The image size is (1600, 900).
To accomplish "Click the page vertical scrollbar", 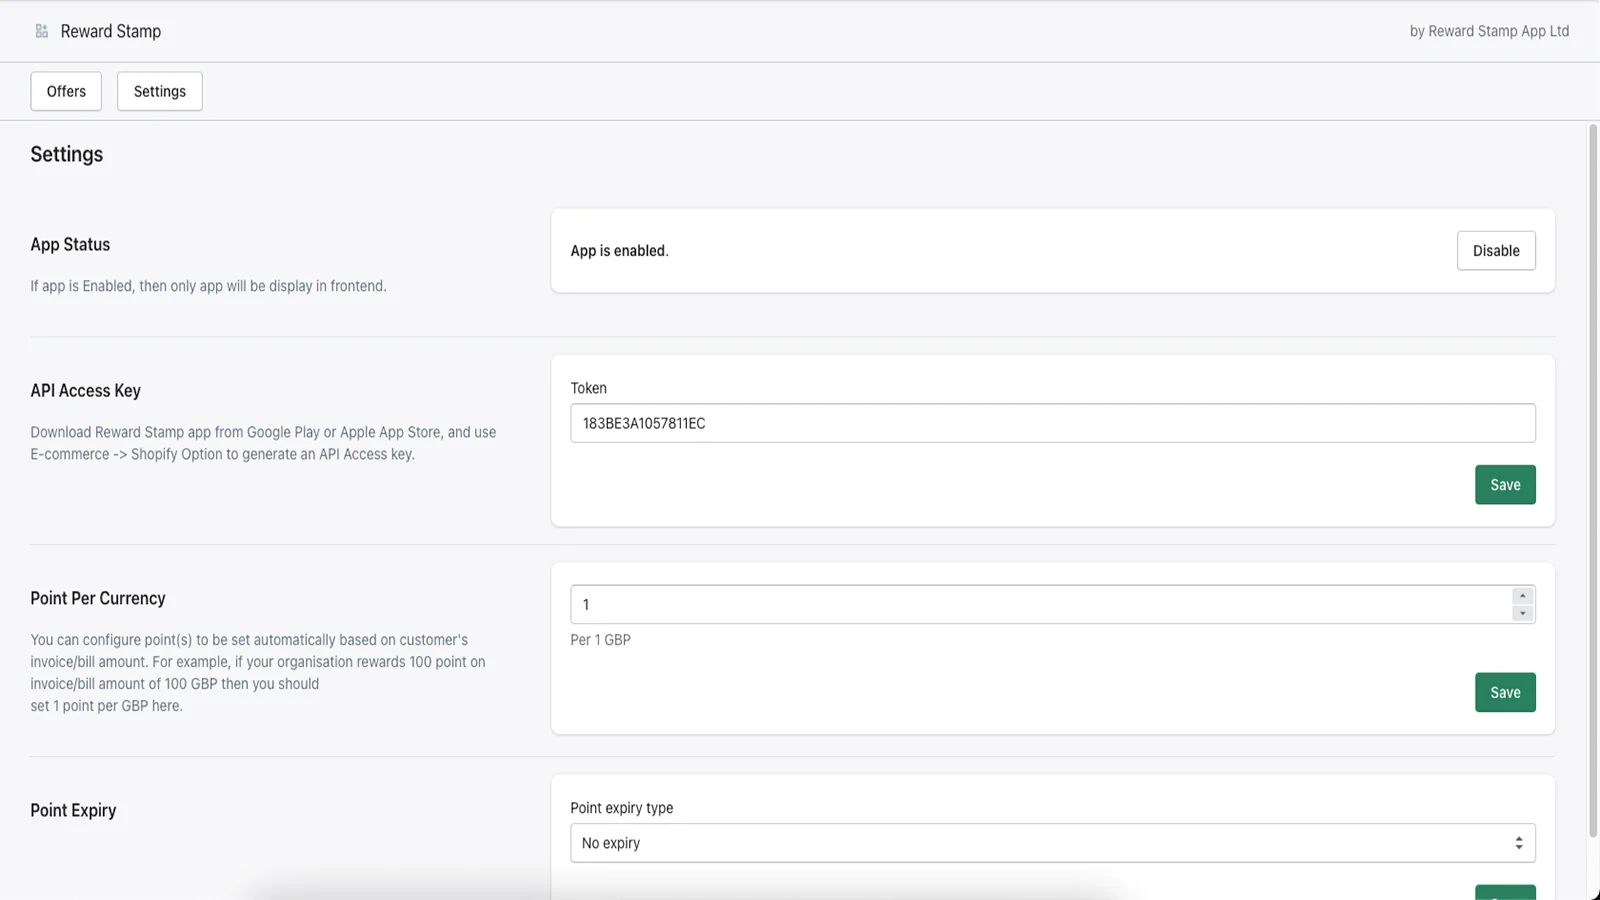I will 1593,480.
